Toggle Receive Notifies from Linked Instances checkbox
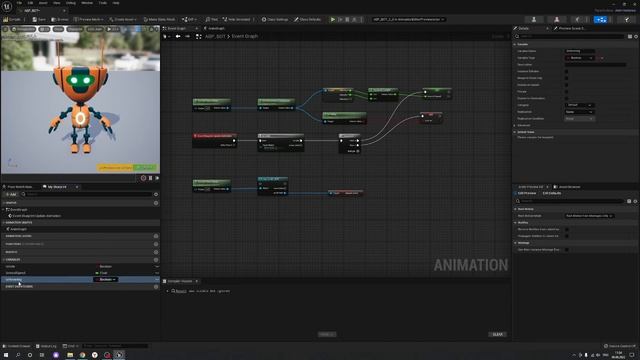 (567, 229)
